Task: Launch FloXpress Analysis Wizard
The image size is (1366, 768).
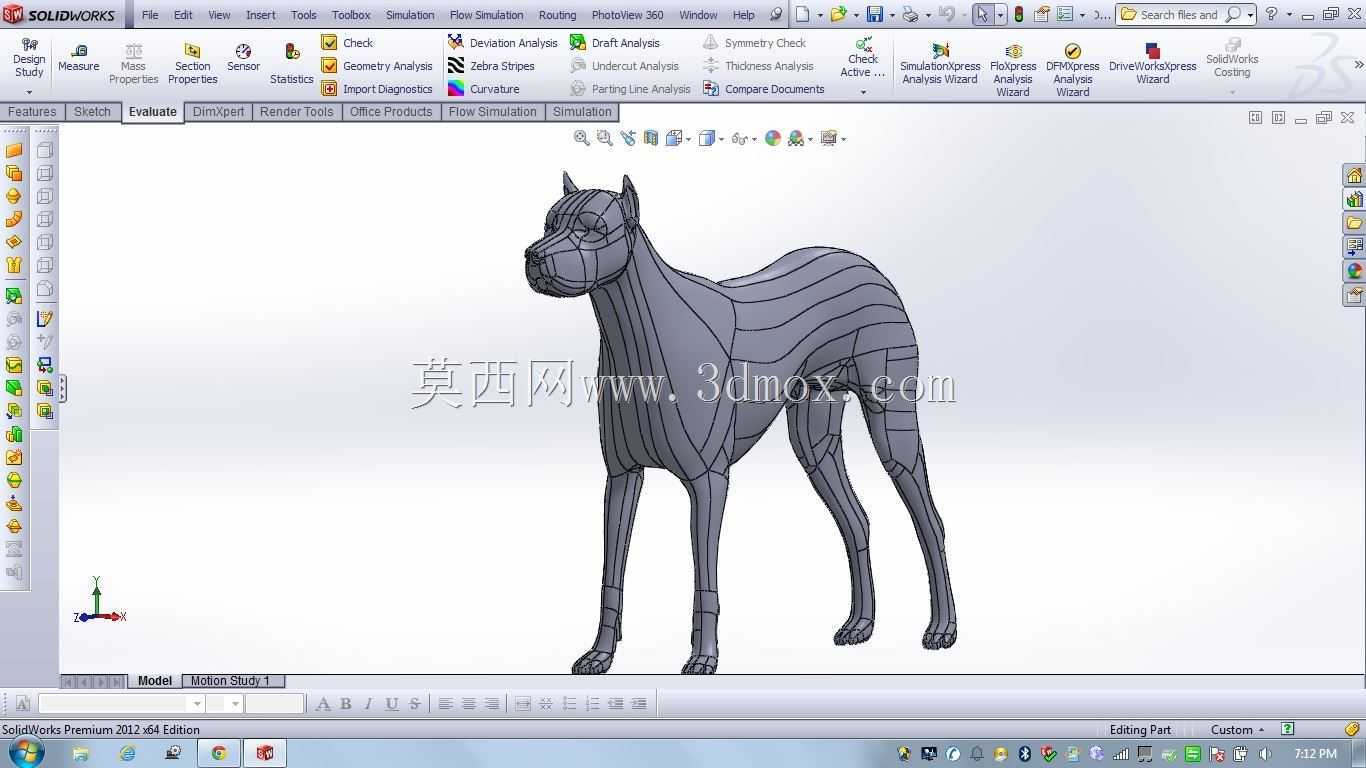Action: 1013,70
